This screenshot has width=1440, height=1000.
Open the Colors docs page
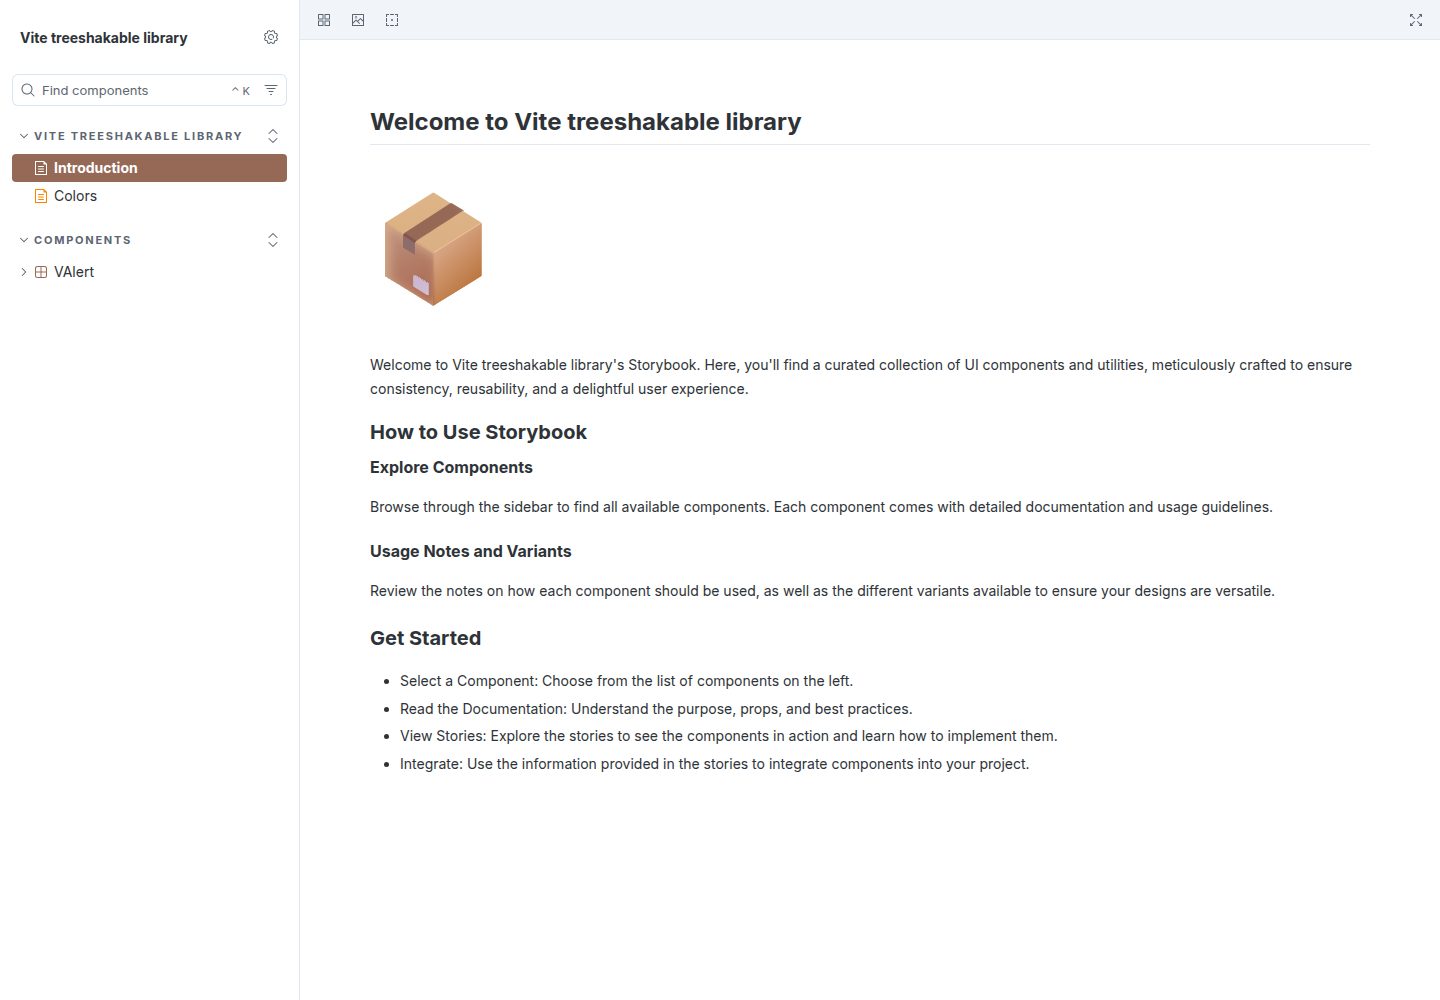[x=149, y=196]
